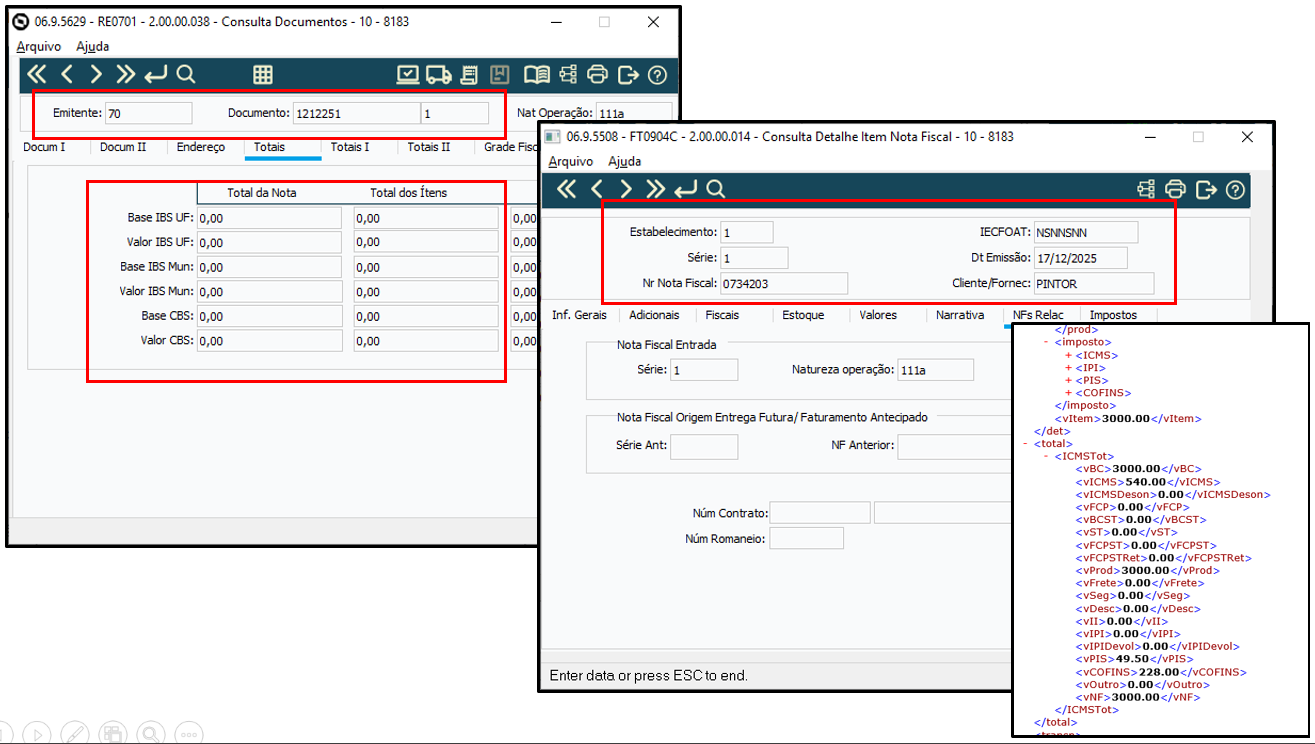Click the return arrow icon in Consulta Documentos

(x=155, y=74)
